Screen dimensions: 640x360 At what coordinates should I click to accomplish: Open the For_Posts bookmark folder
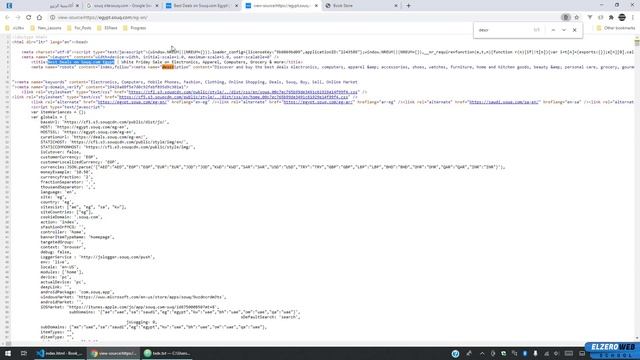click(x=79, y=28)
